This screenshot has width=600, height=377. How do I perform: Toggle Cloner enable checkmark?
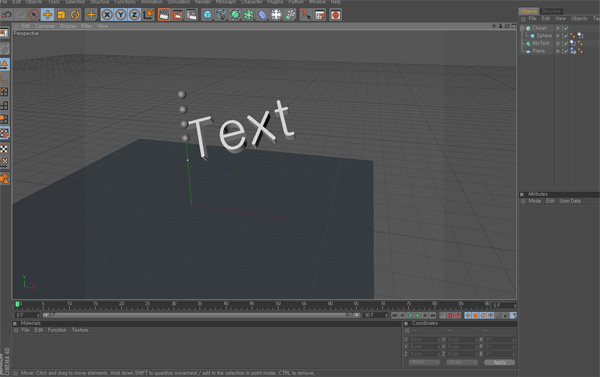566,28
